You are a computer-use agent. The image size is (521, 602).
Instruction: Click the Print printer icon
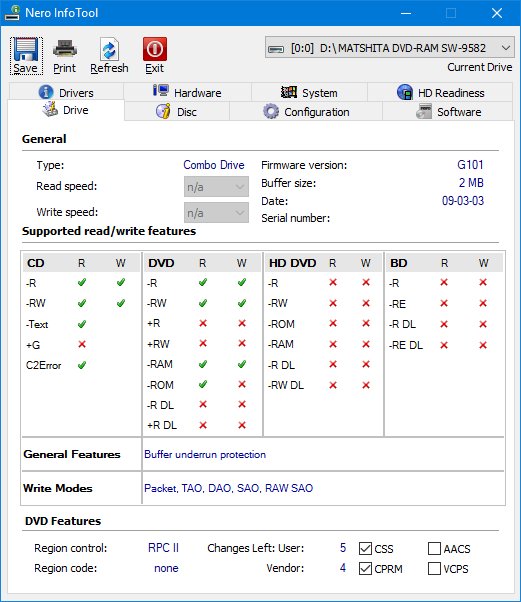pyautogui.click(x=65, y=49)
